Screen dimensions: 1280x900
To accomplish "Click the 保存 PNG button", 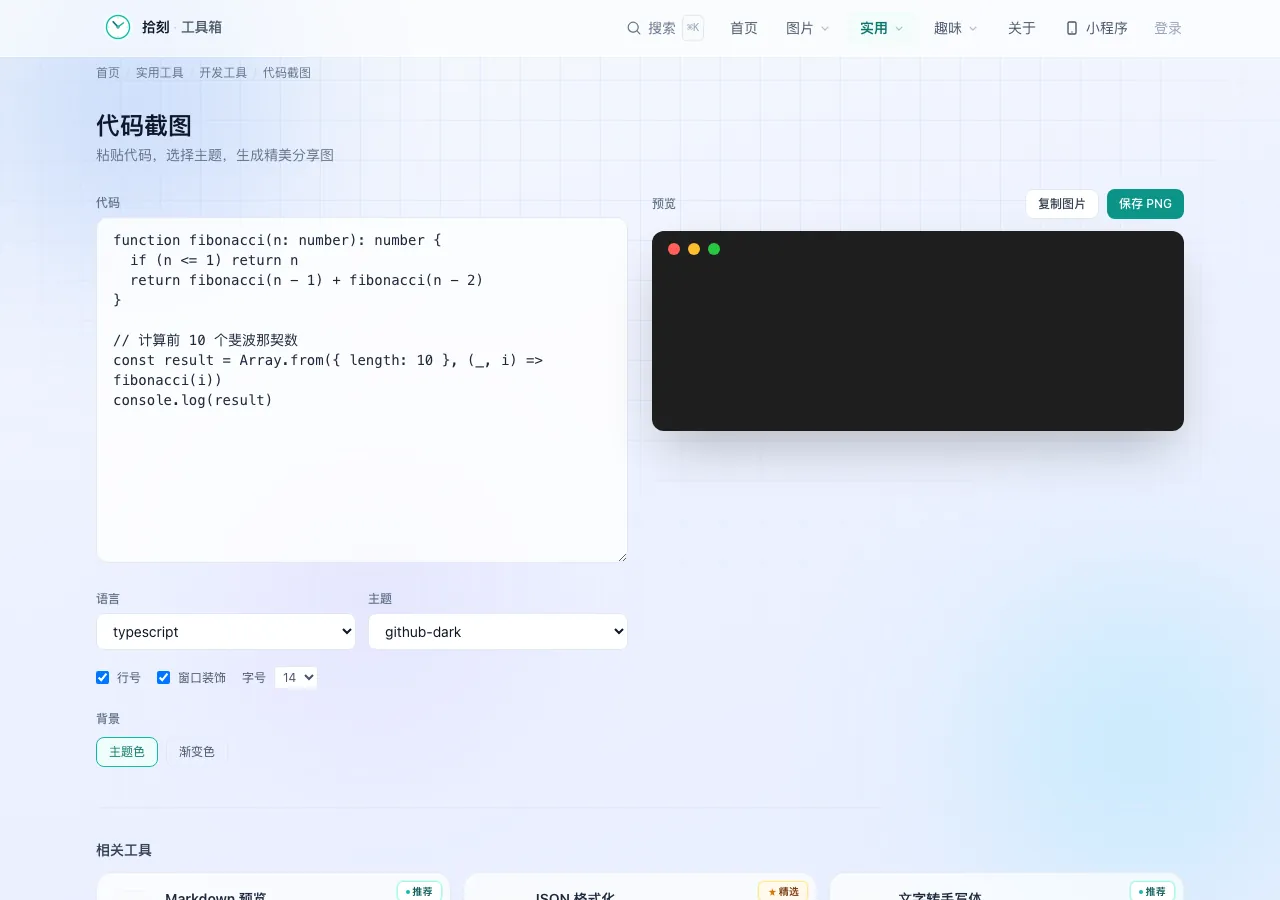I will click(x=1145, y=204).
